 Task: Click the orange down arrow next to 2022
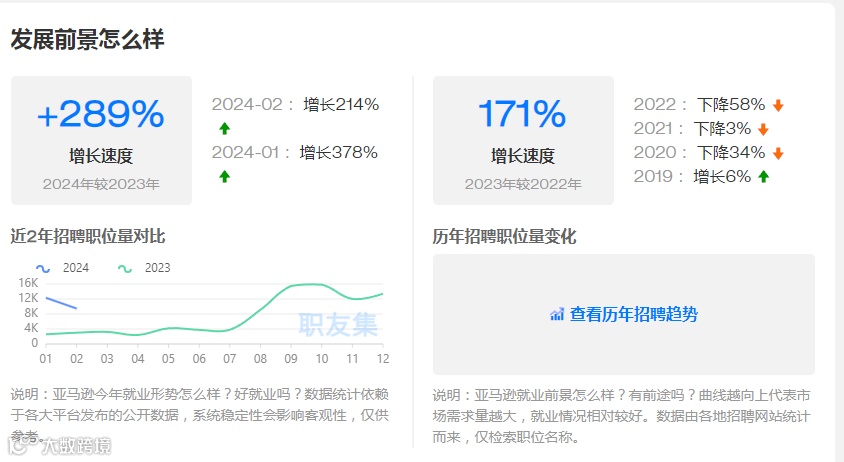point(778,106)
